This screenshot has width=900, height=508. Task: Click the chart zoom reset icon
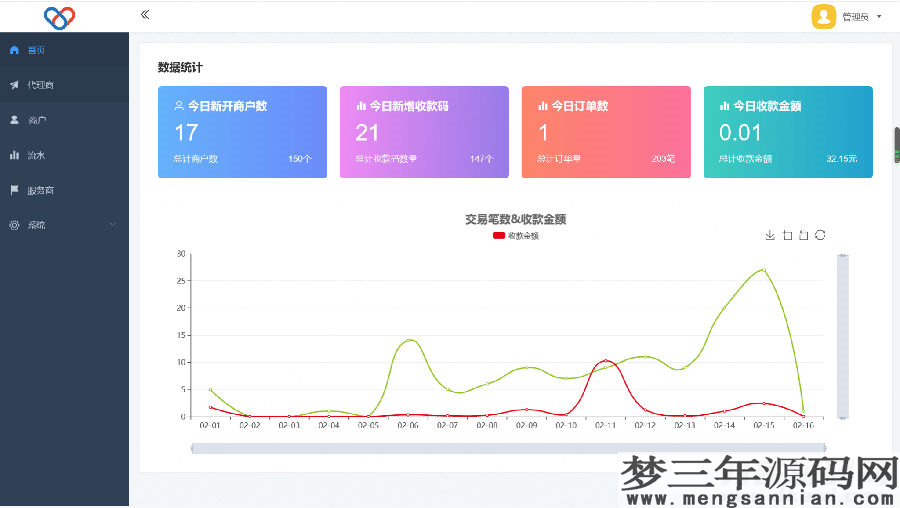804,235
